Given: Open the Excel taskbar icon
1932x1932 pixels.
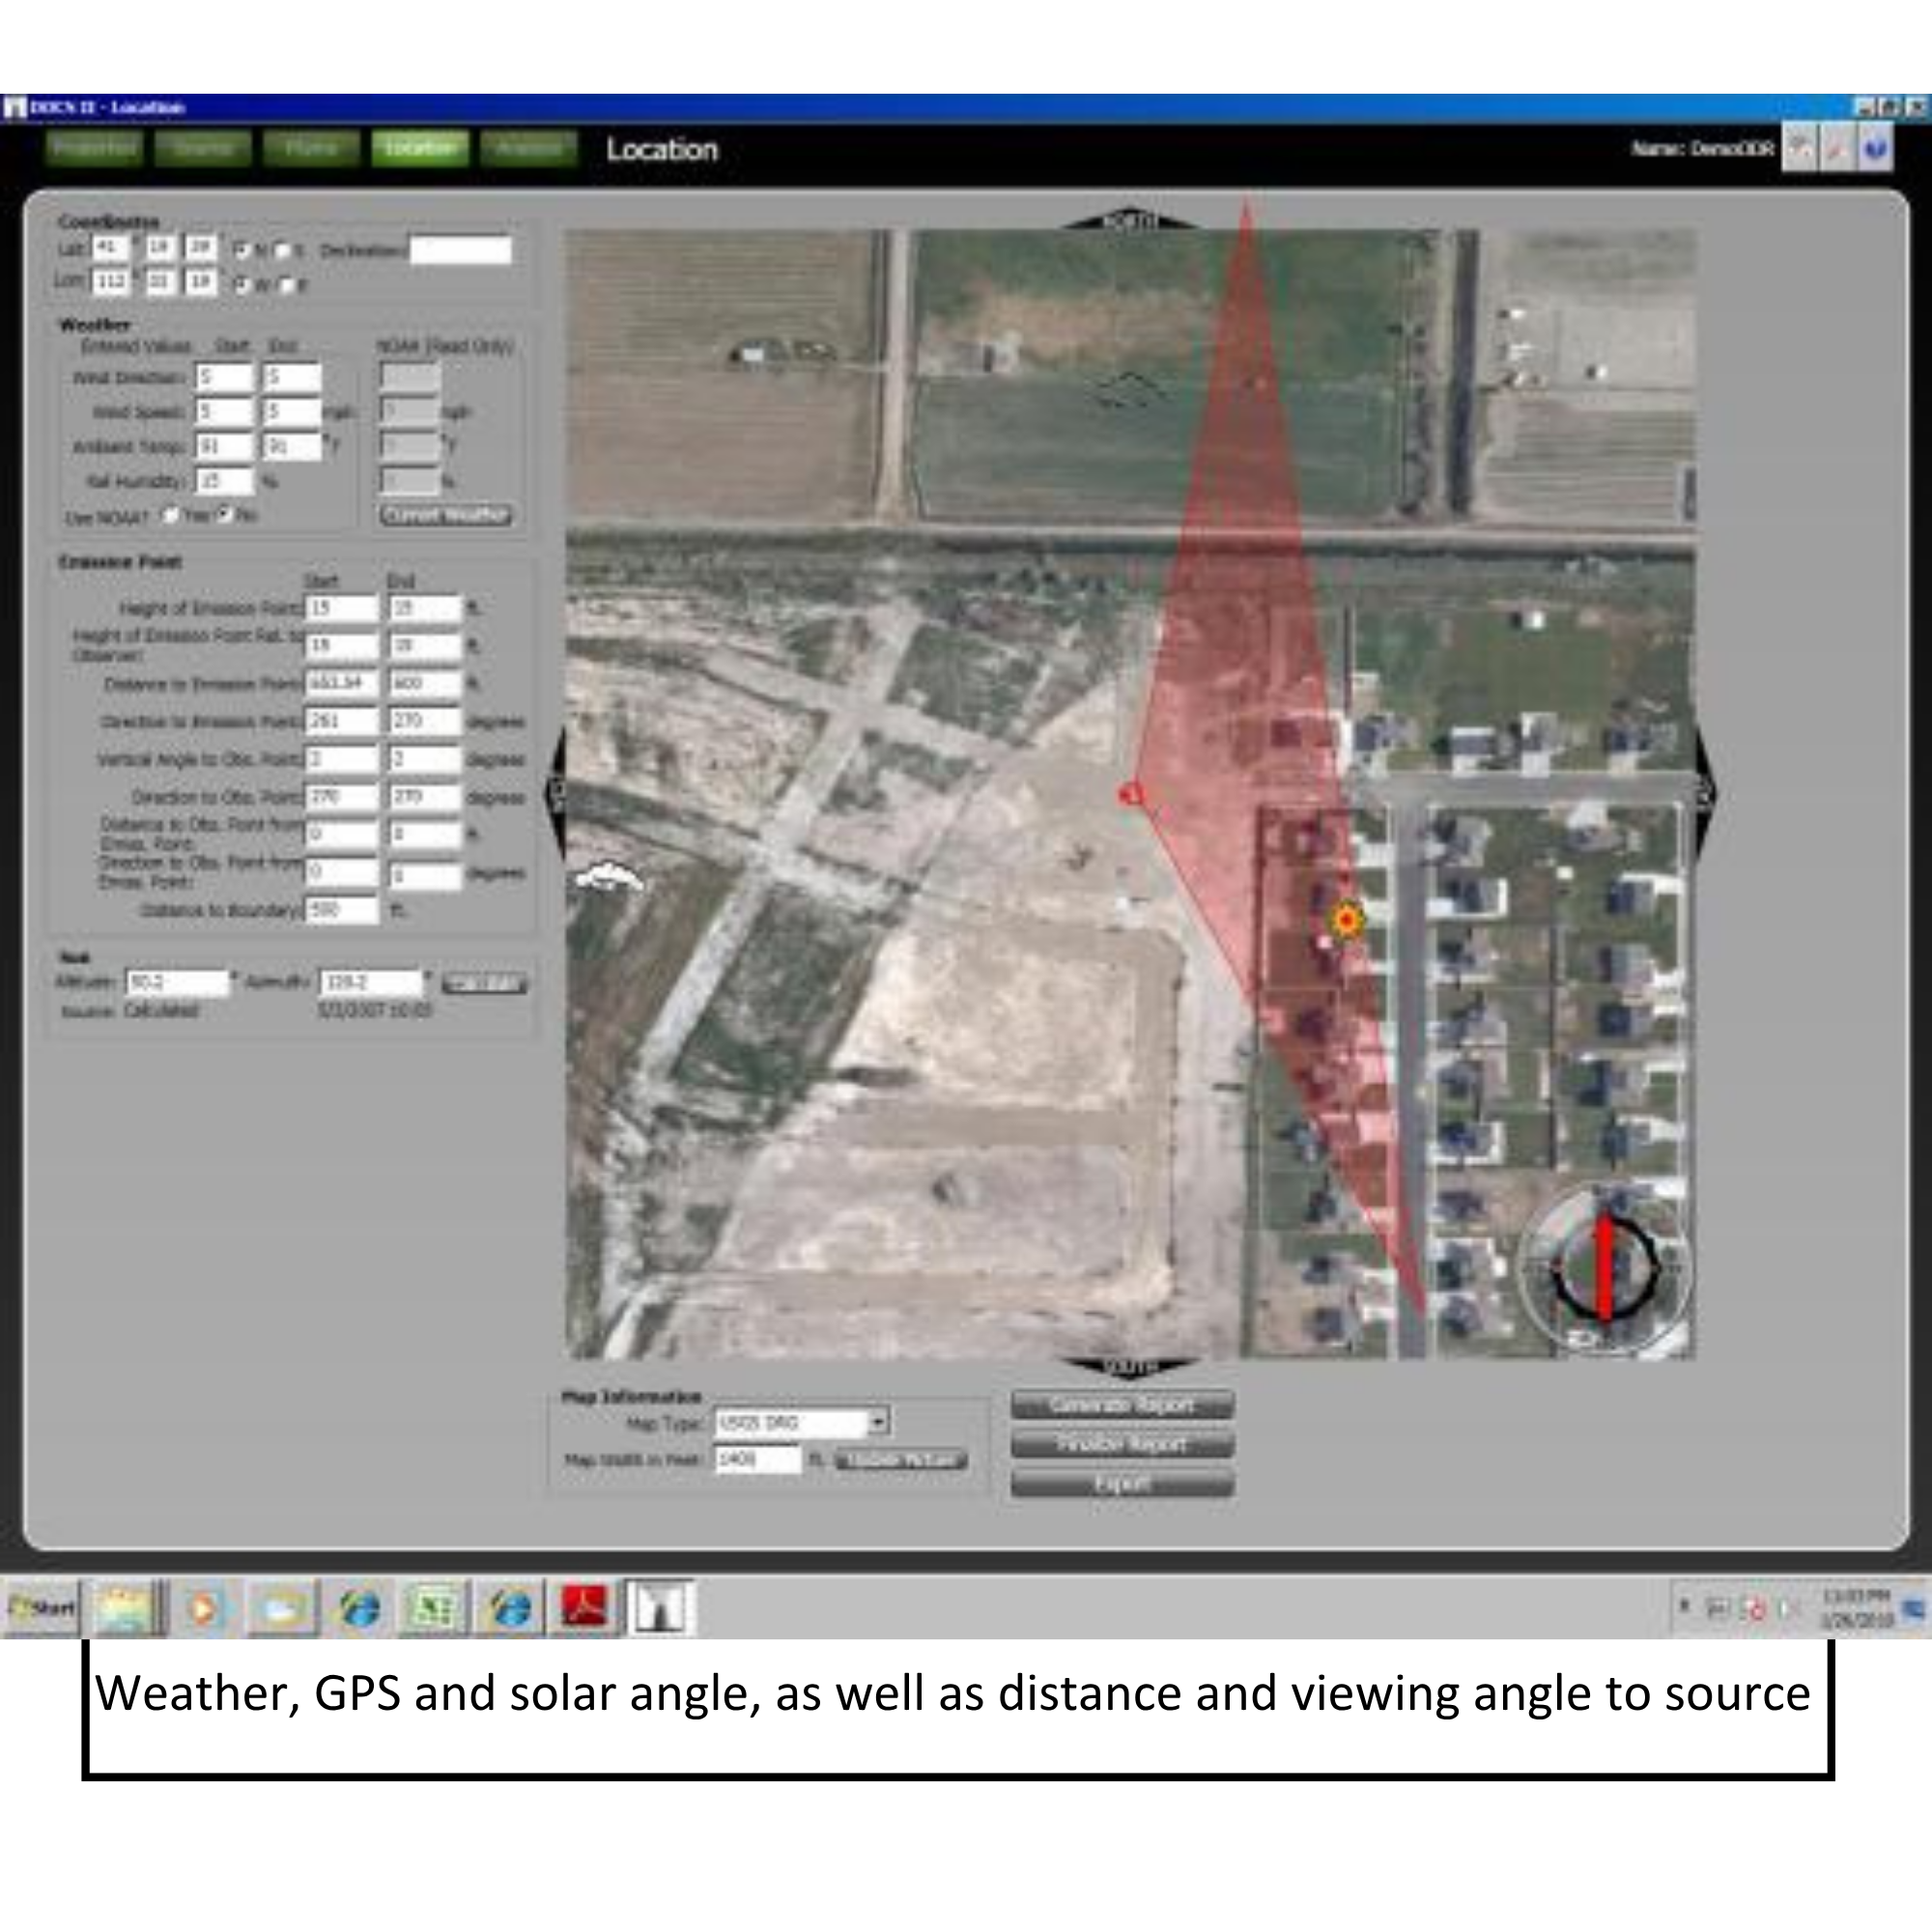Looking at the screenshot, I should point(433,1608).
